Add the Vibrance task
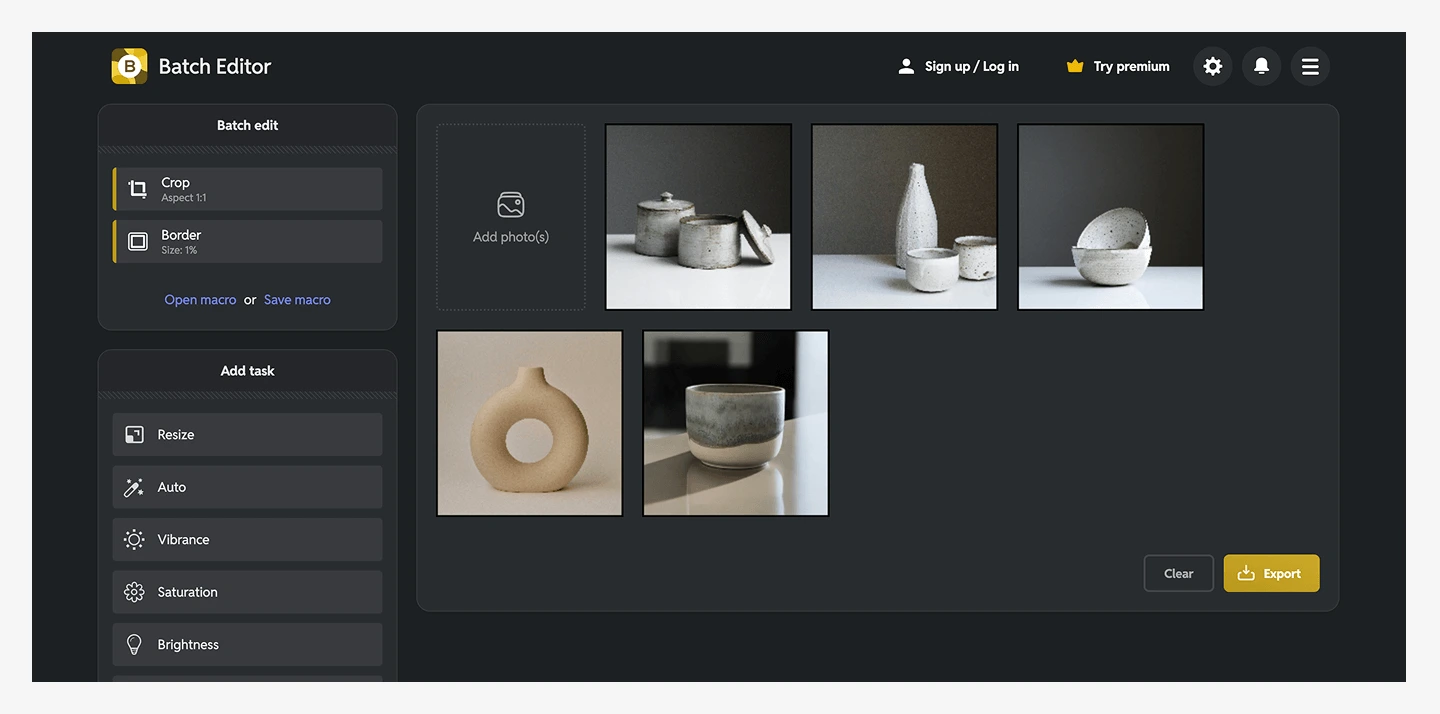This screenshot has height=714, width=1440. (247, 540)
